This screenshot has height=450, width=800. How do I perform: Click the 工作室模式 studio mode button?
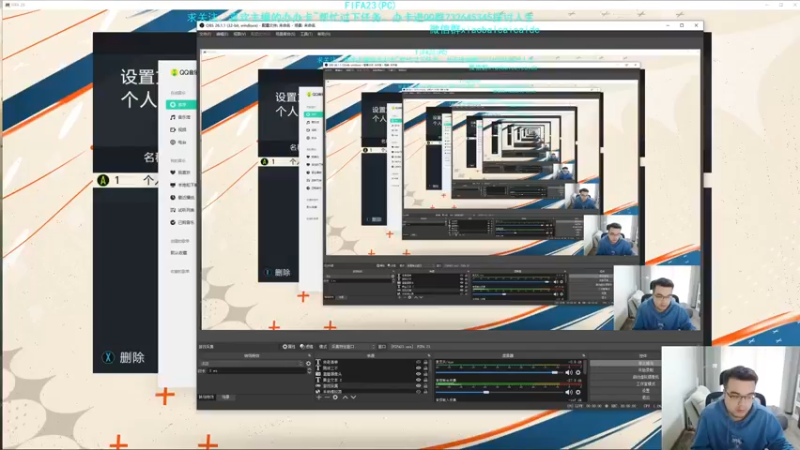[626, 384]
